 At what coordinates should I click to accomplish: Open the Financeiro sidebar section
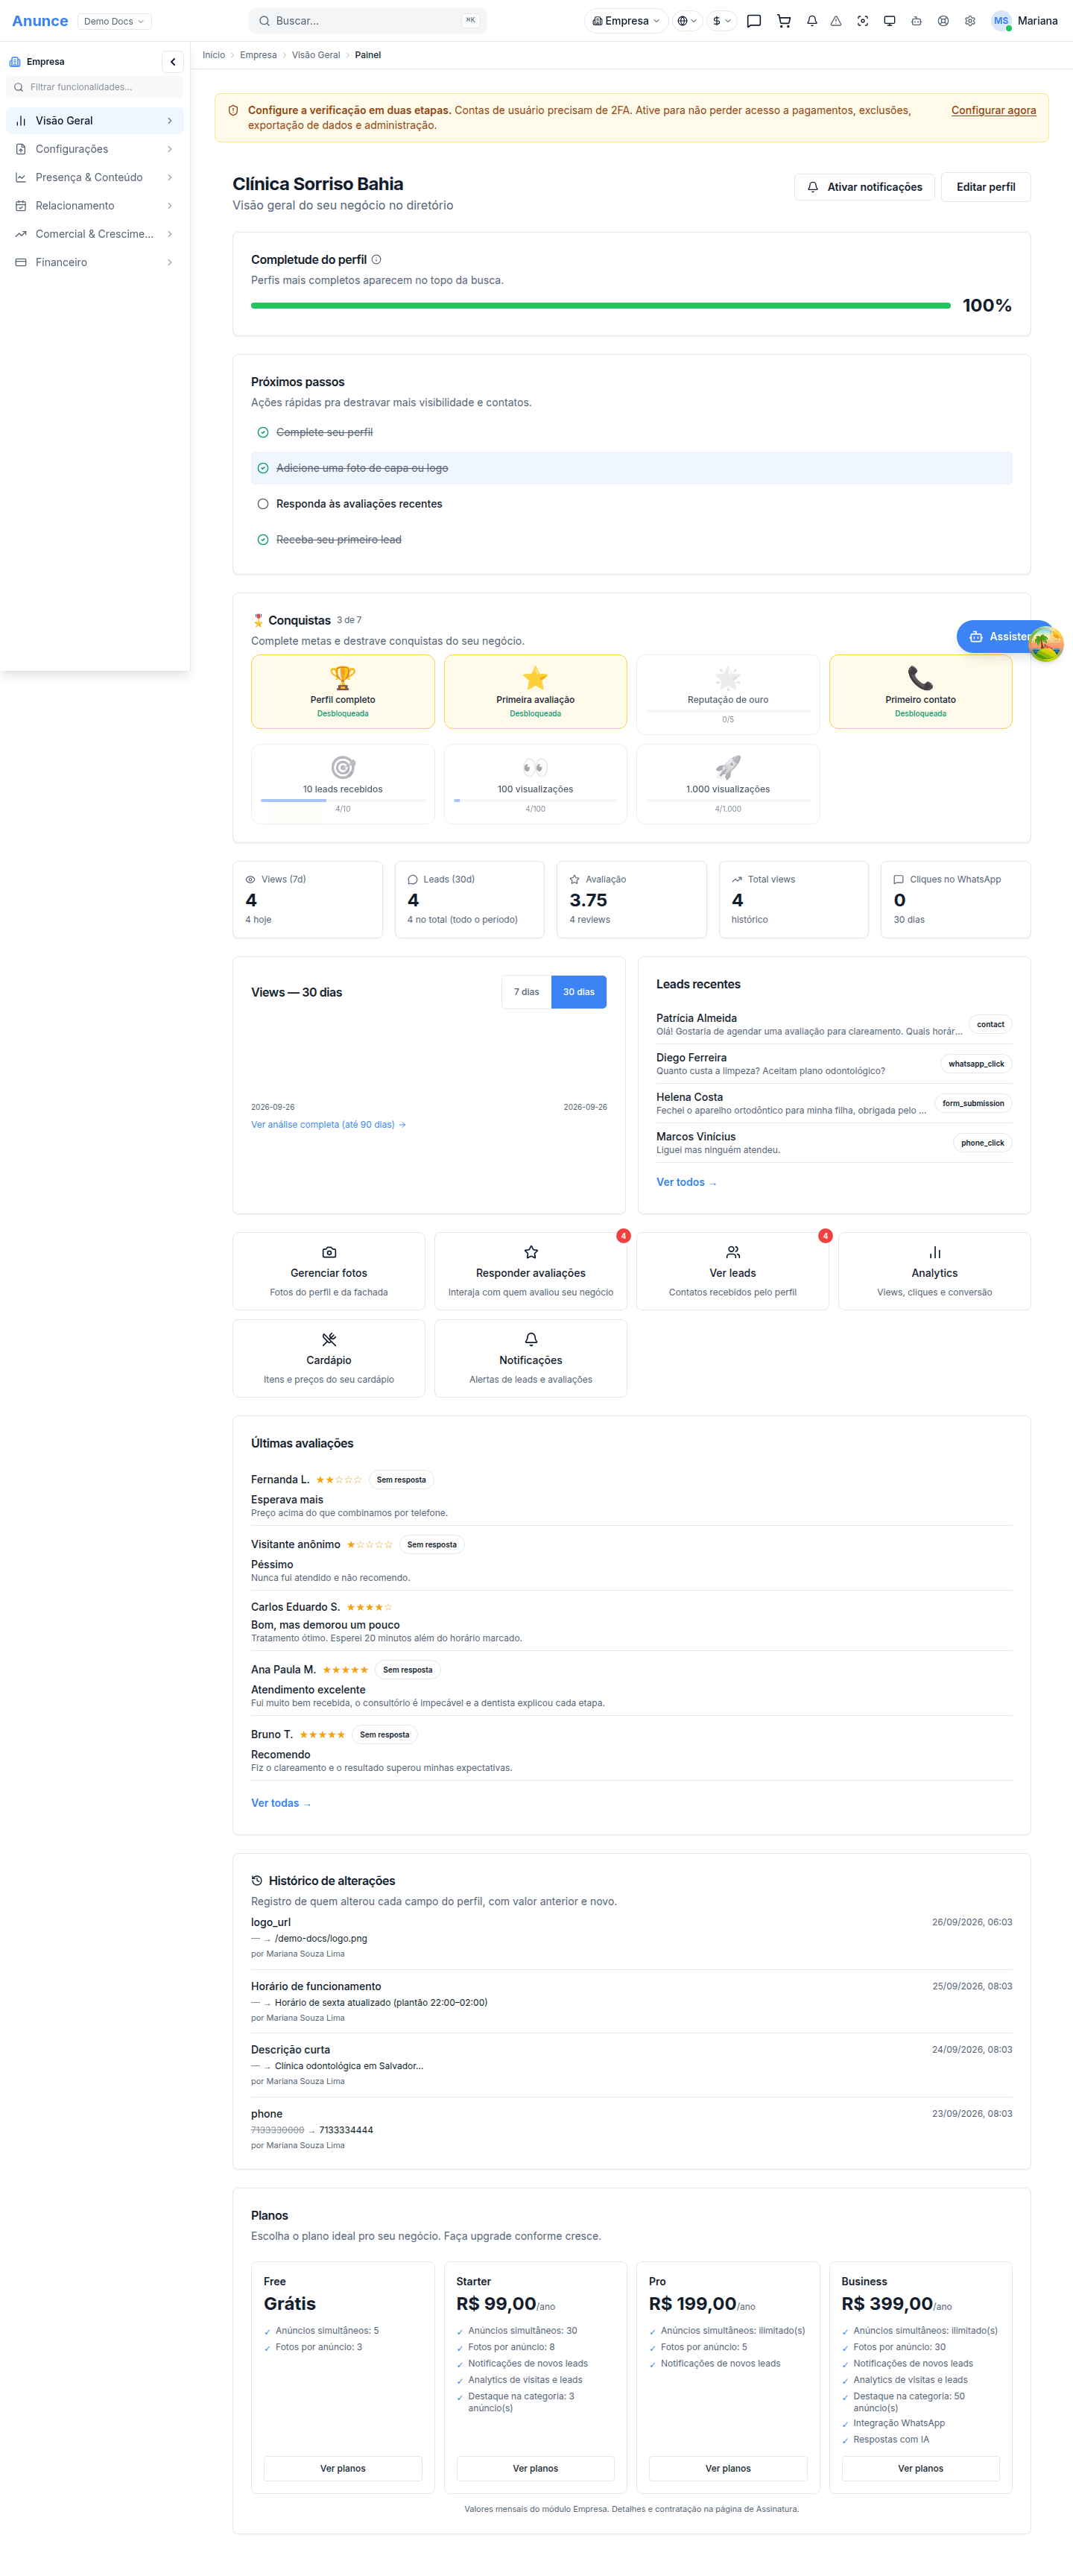coord(95,263)
